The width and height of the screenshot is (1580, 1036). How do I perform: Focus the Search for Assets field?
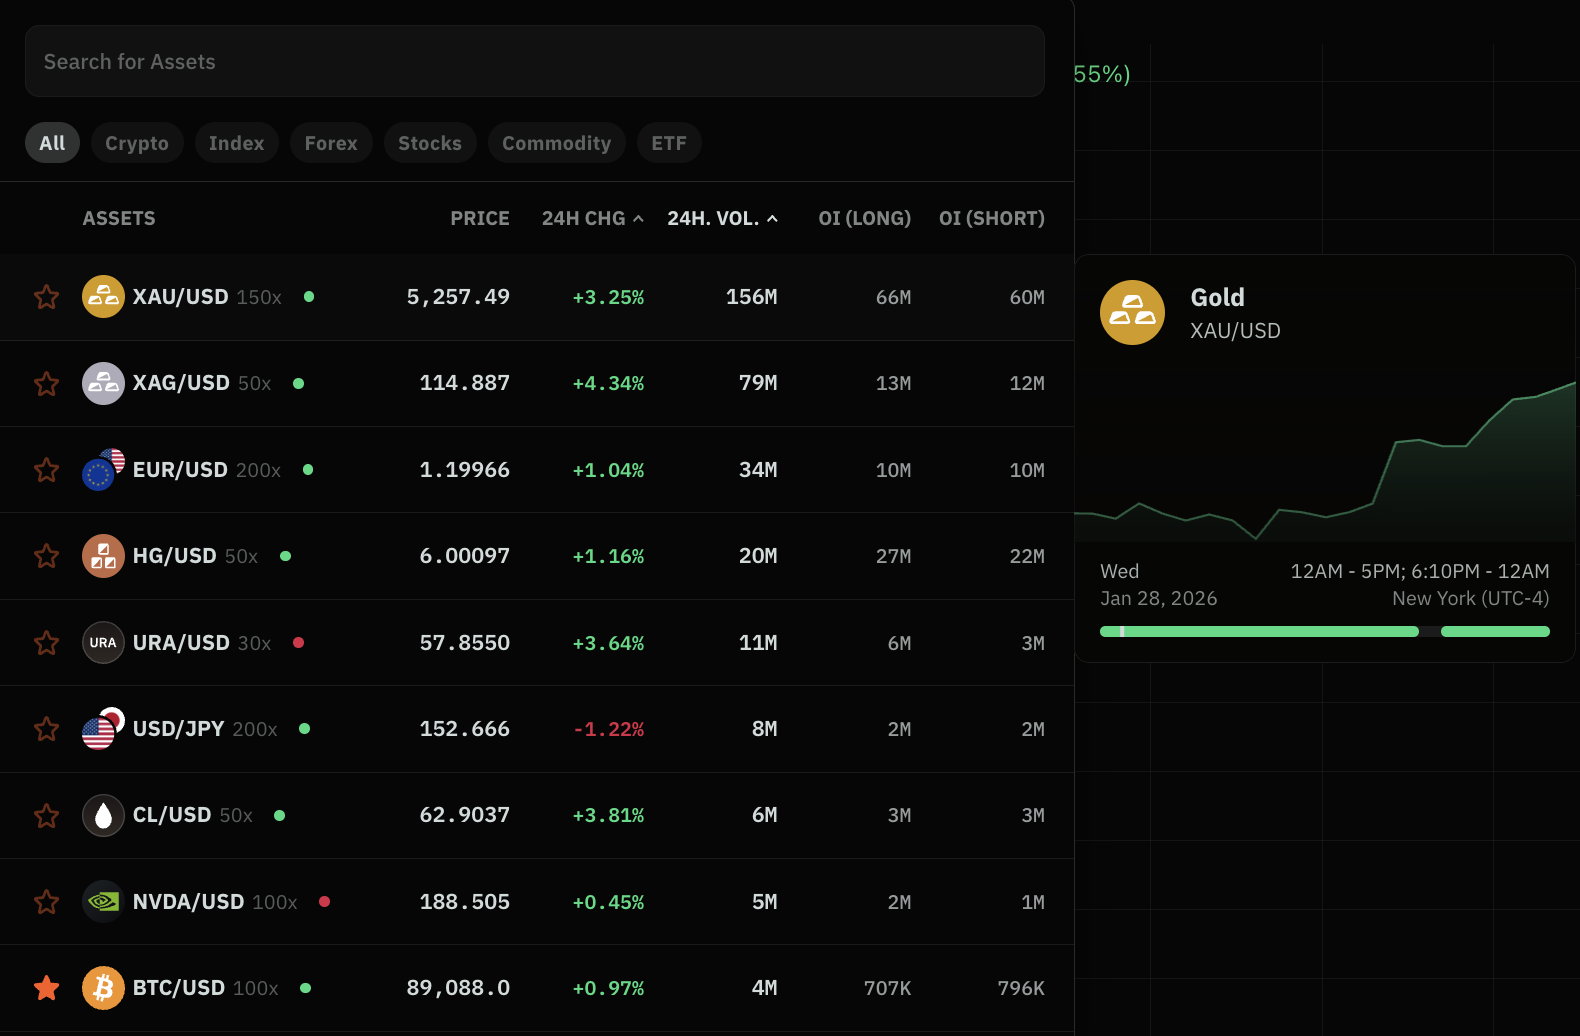[534, 62]
